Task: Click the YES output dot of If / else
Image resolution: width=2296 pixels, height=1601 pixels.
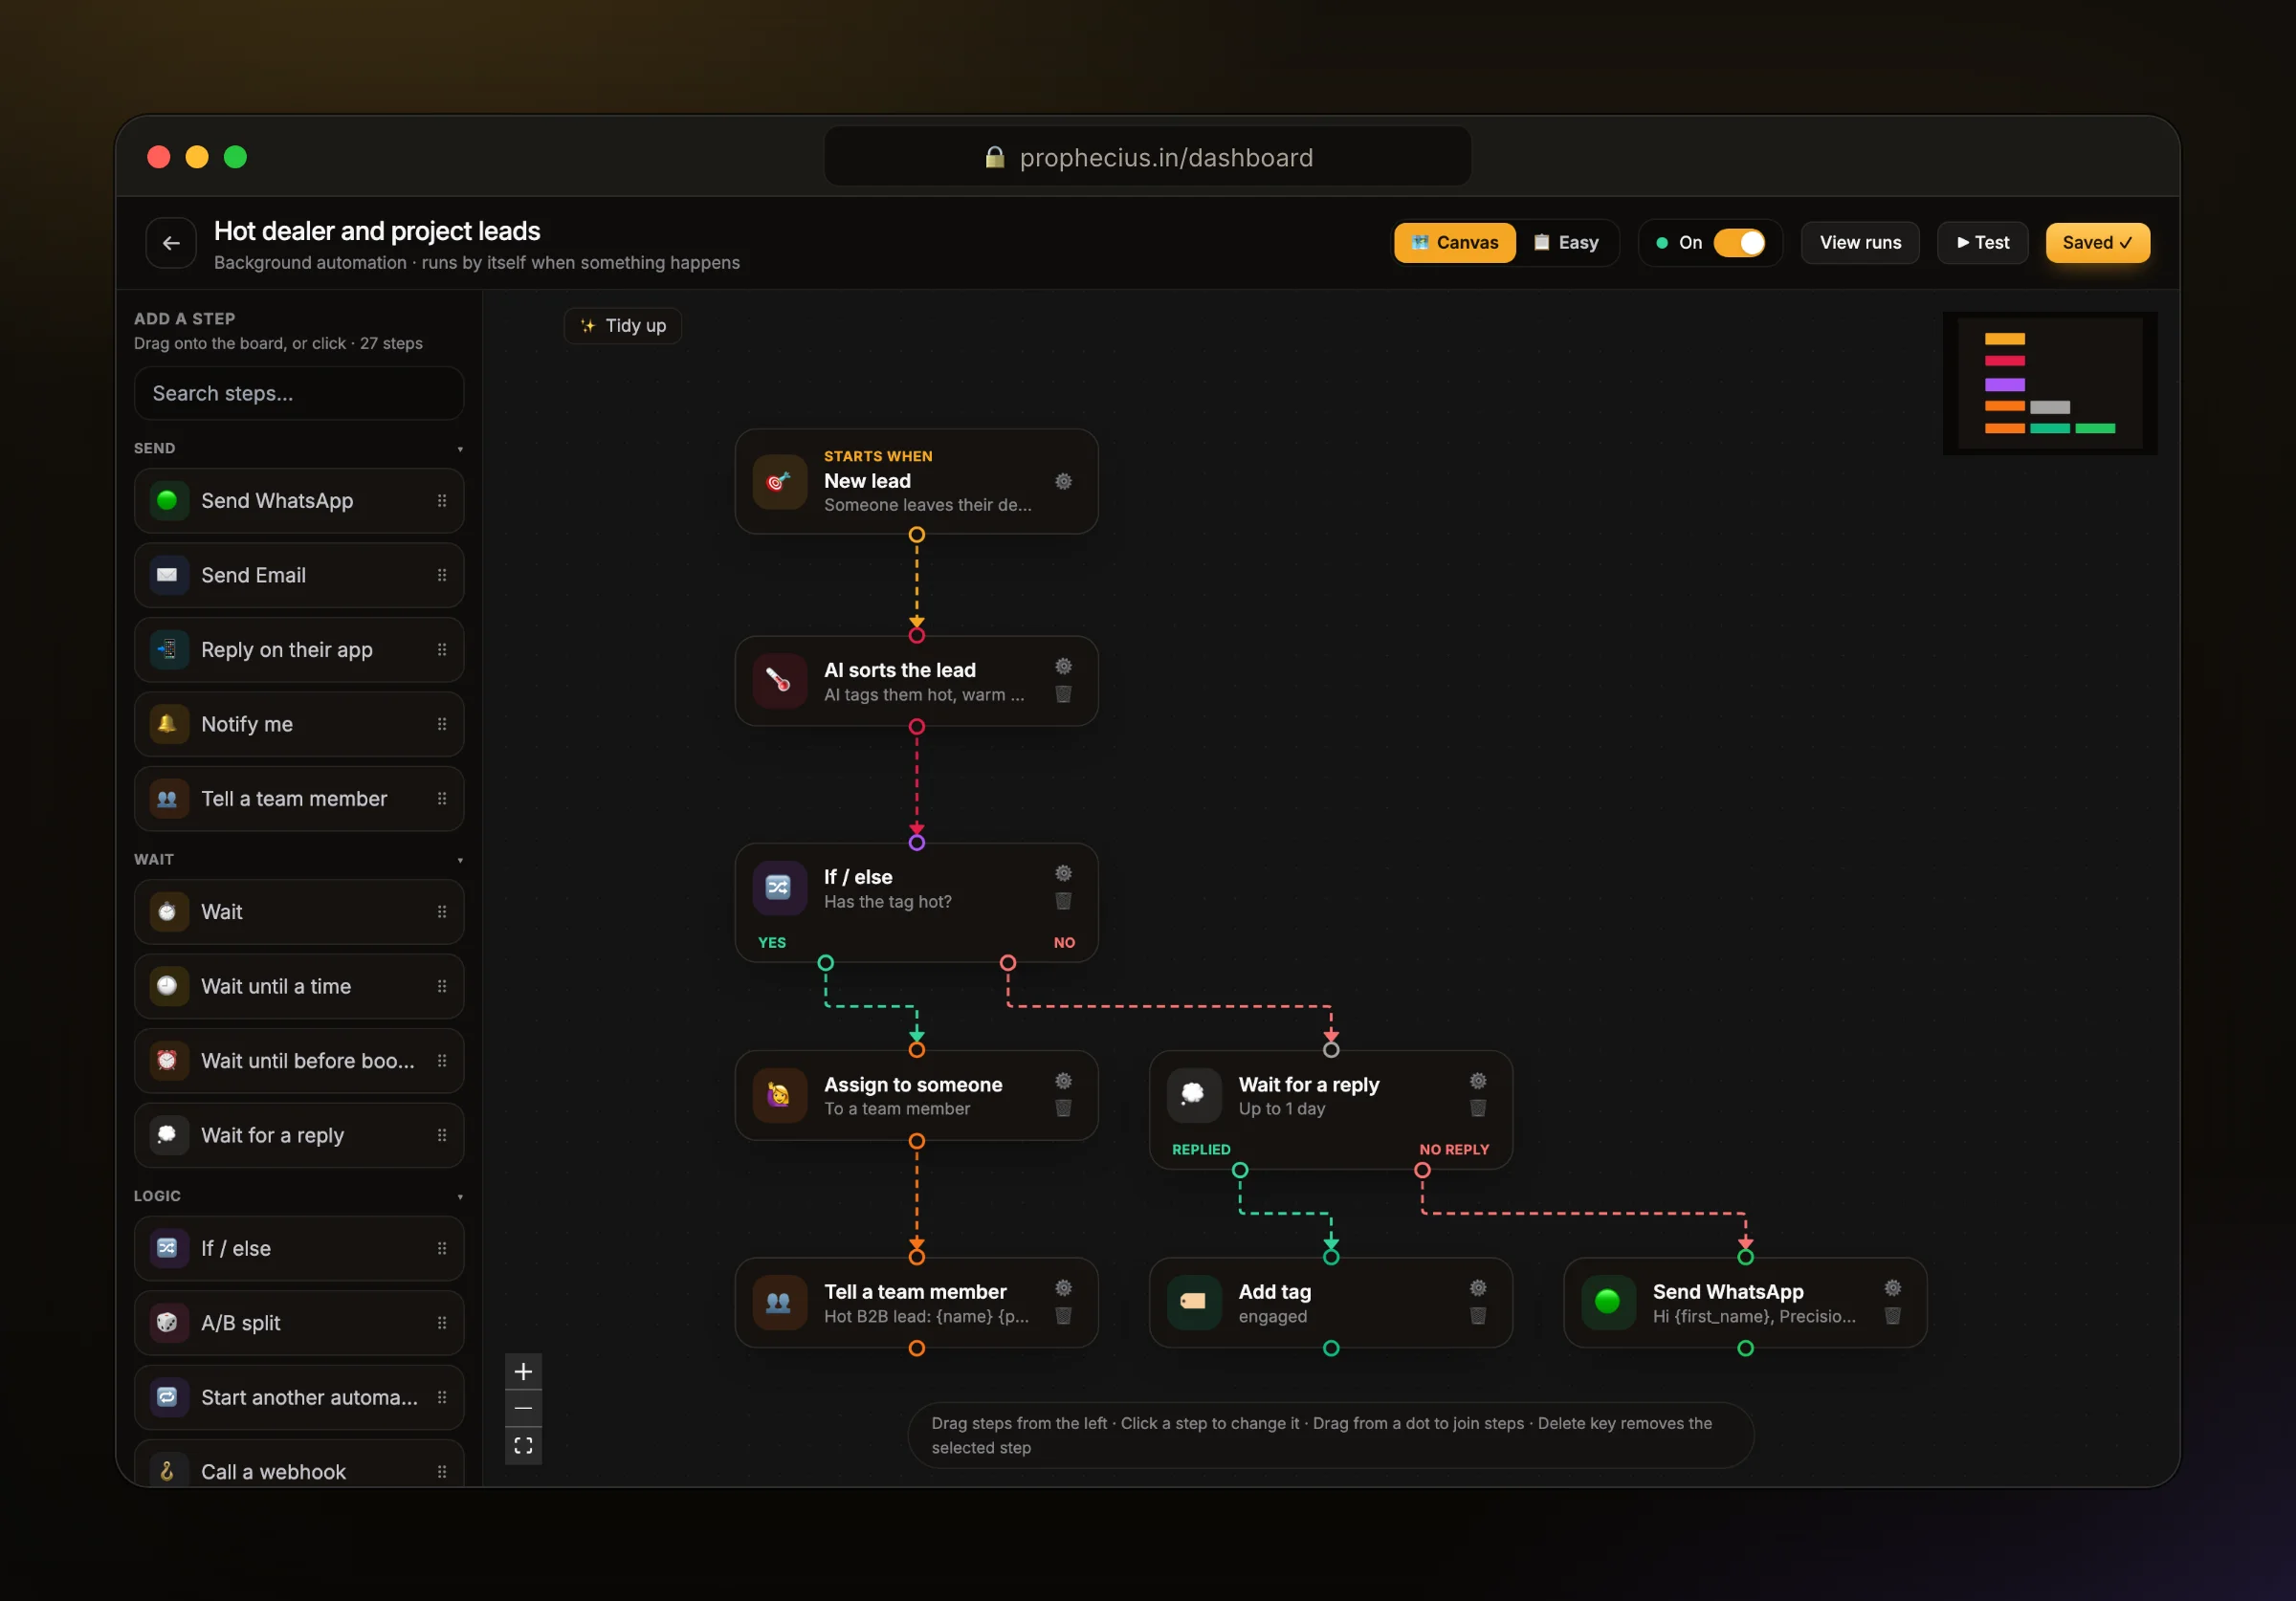Action: tap(825, 963)
